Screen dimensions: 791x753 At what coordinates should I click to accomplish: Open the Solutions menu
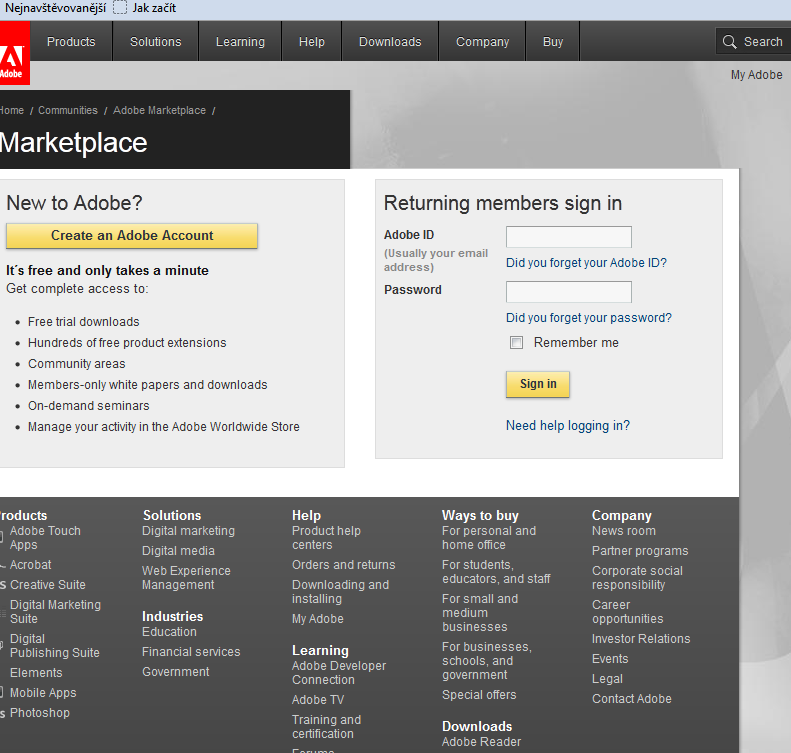(155, 41)
